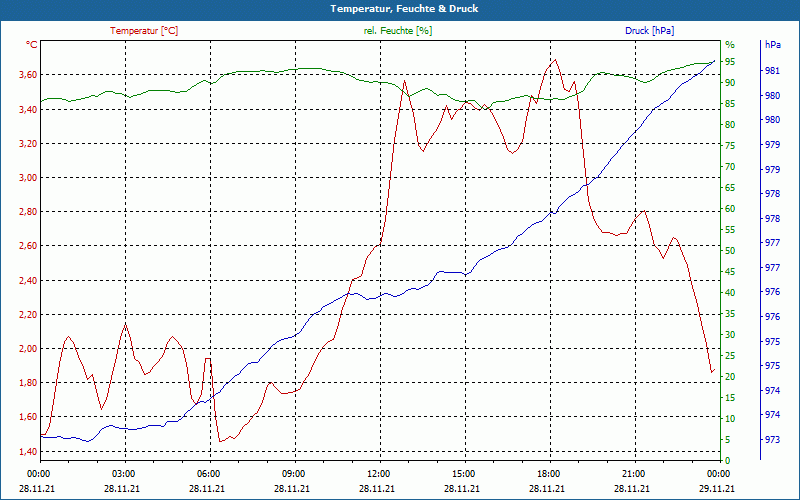
Task: Pick the "1,40" temperature axis tick
Action: coord(29,451)
